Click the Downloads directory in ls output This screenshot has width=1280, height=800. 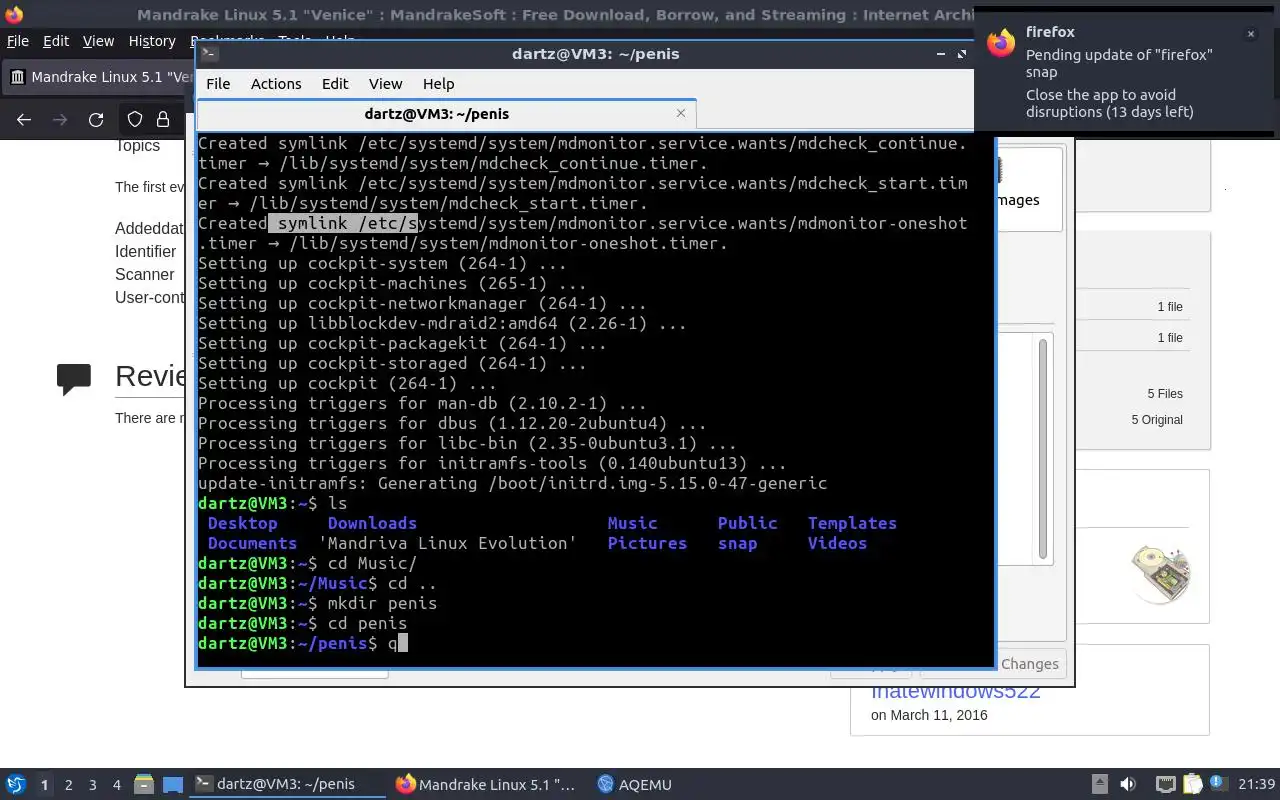pyautogui.click(x=372, y=523)
